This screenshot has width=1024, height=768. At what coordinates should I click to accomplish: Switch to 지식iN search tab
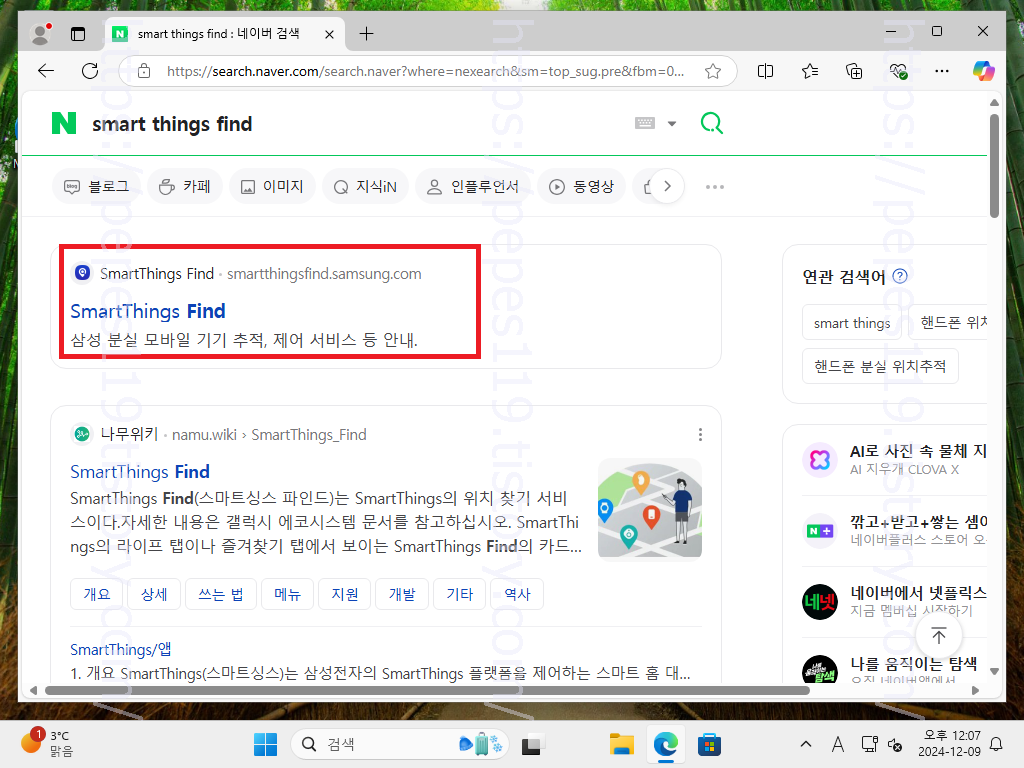(x=365, y=187)
